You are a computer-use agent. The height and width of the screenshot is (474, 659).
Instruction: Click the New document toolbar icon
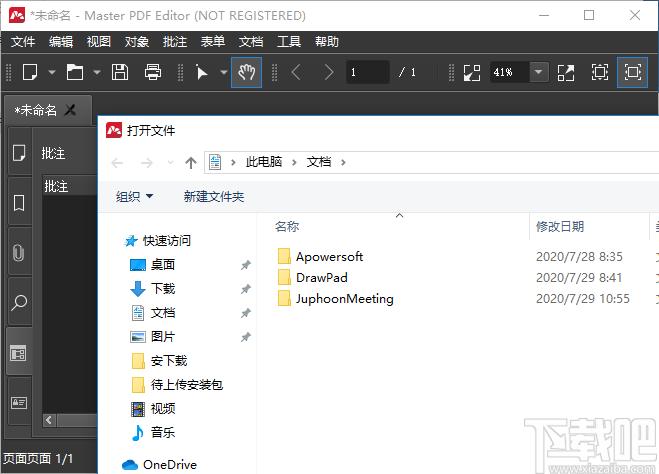[x=30, y=72]
